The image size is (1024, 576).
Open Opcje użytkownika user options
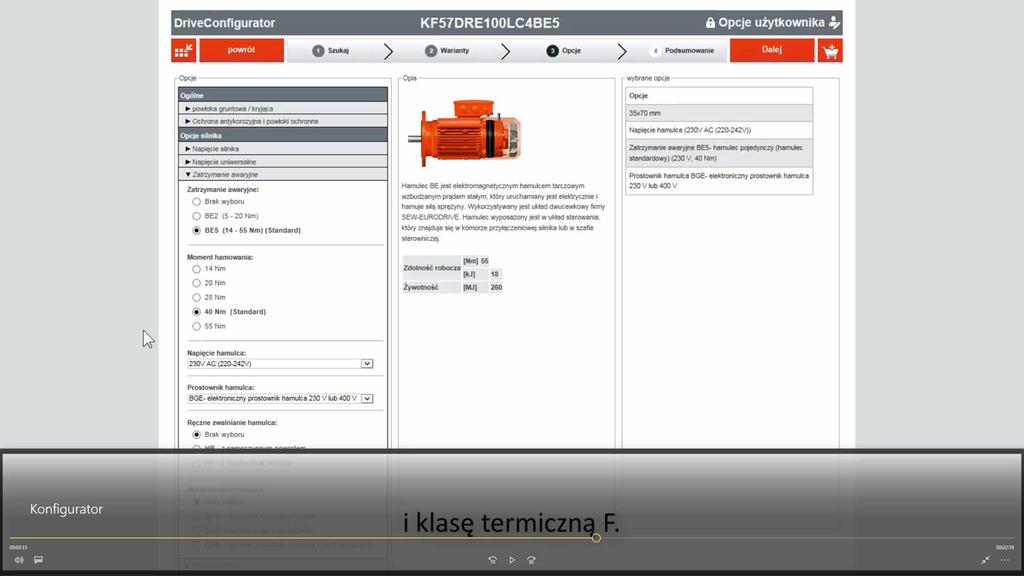(771, 23)
